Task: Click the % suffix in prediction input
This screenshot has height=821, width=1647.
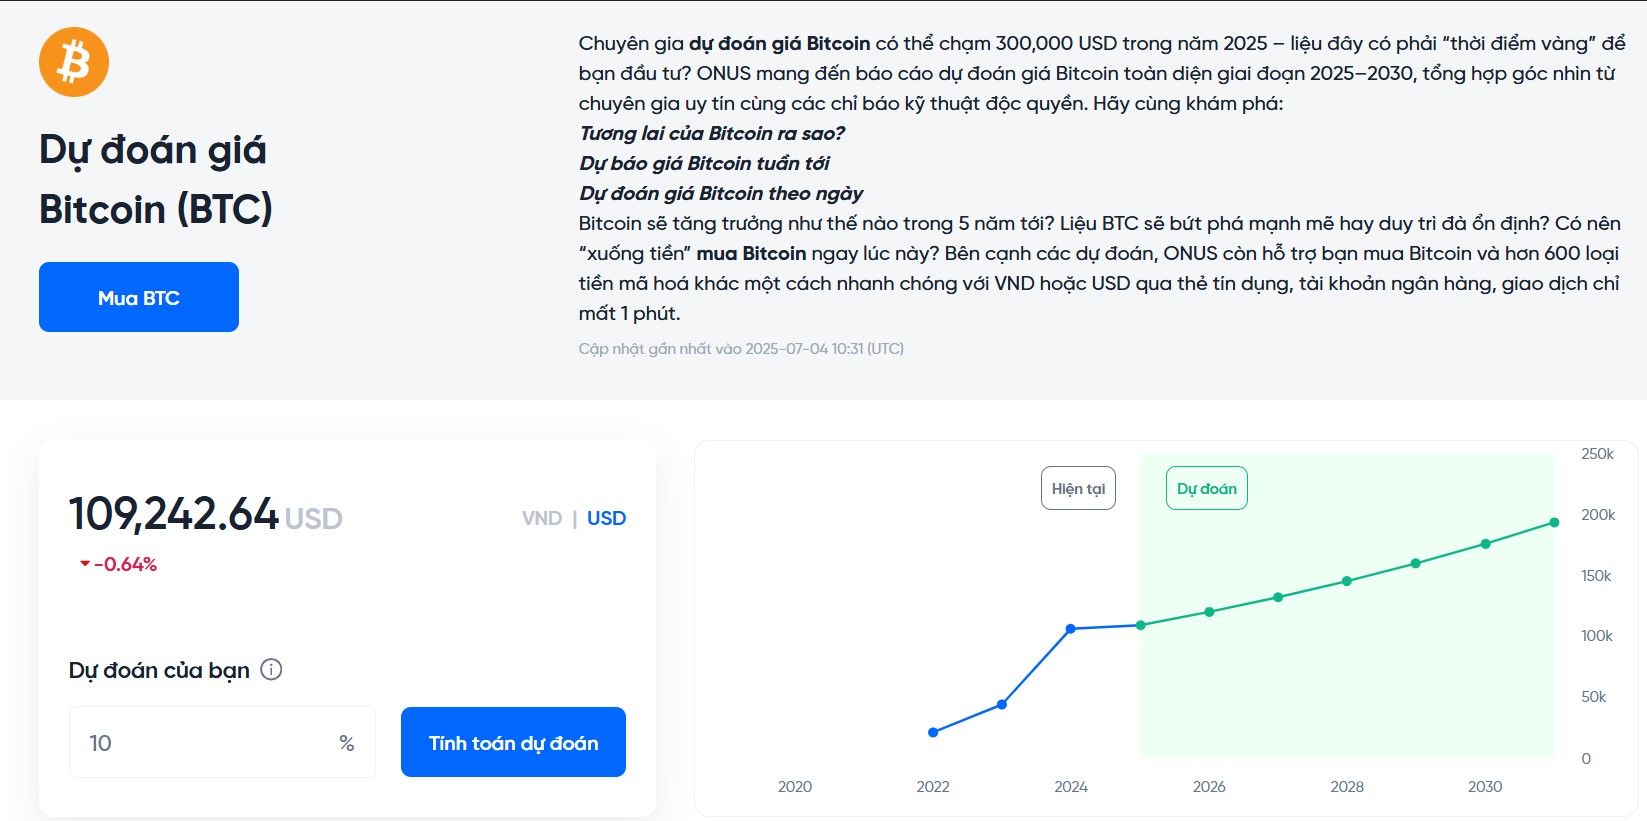Action: (347, 743)
